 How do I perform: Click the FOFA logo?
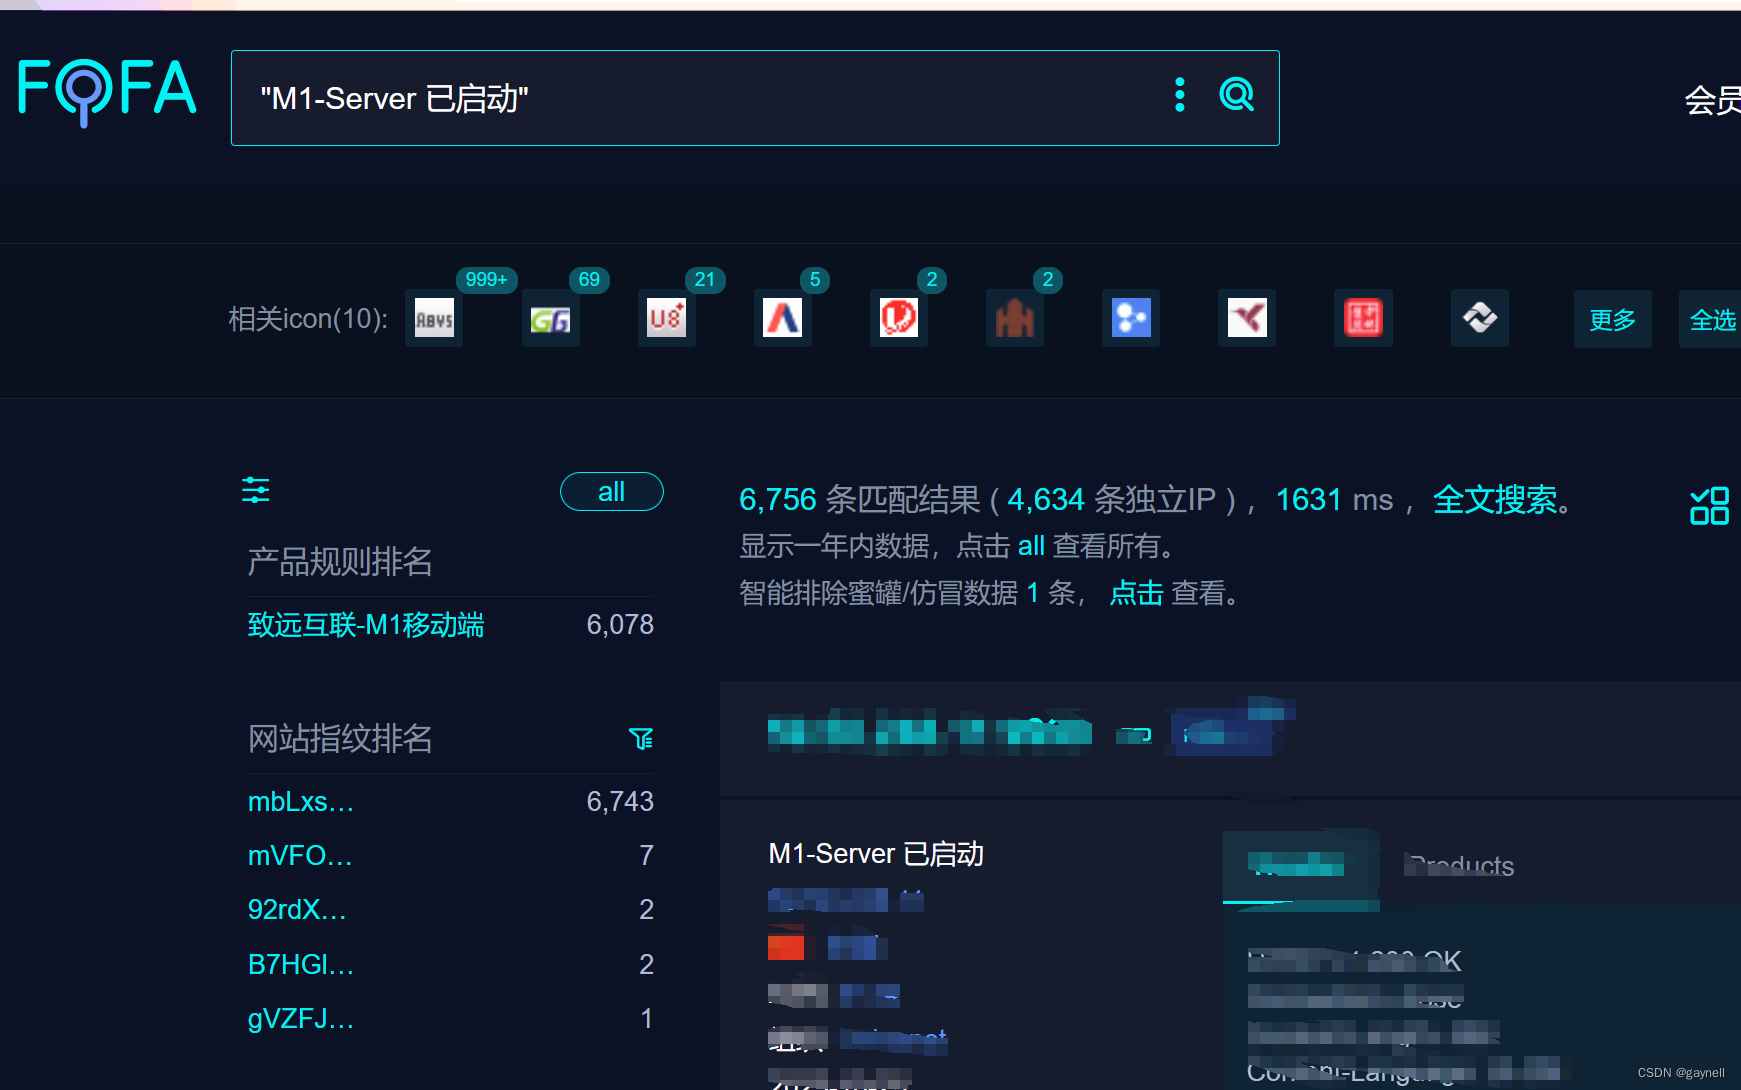tap(107, 92)
